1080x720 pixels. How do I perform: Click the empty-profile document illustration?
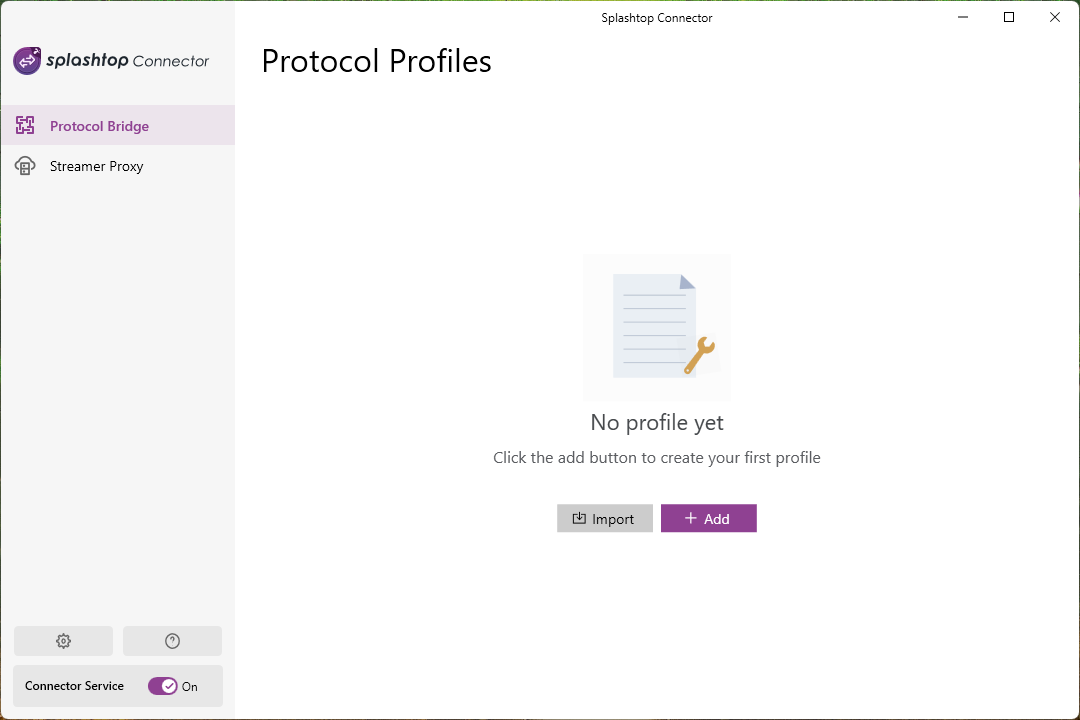tap(656, 327)
